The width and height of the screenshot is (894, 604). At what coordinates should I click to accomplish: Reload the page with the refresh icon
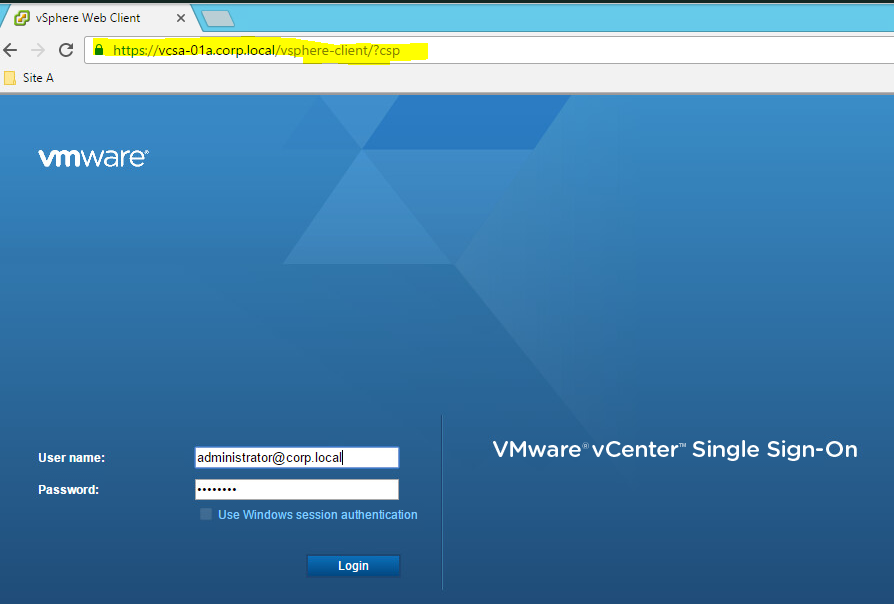click(x=66, y=50)
